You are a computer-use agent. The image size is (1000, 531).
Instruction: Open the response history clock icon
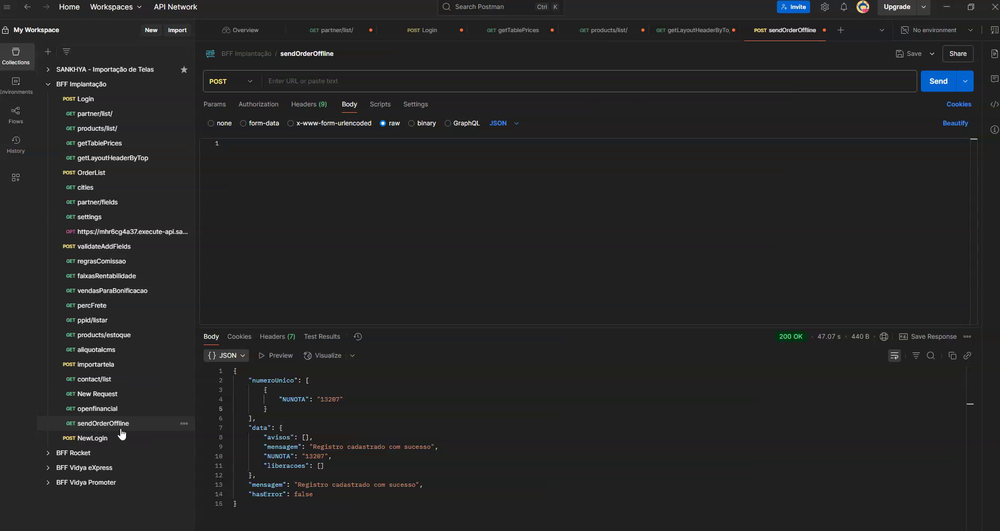point(358,337)
